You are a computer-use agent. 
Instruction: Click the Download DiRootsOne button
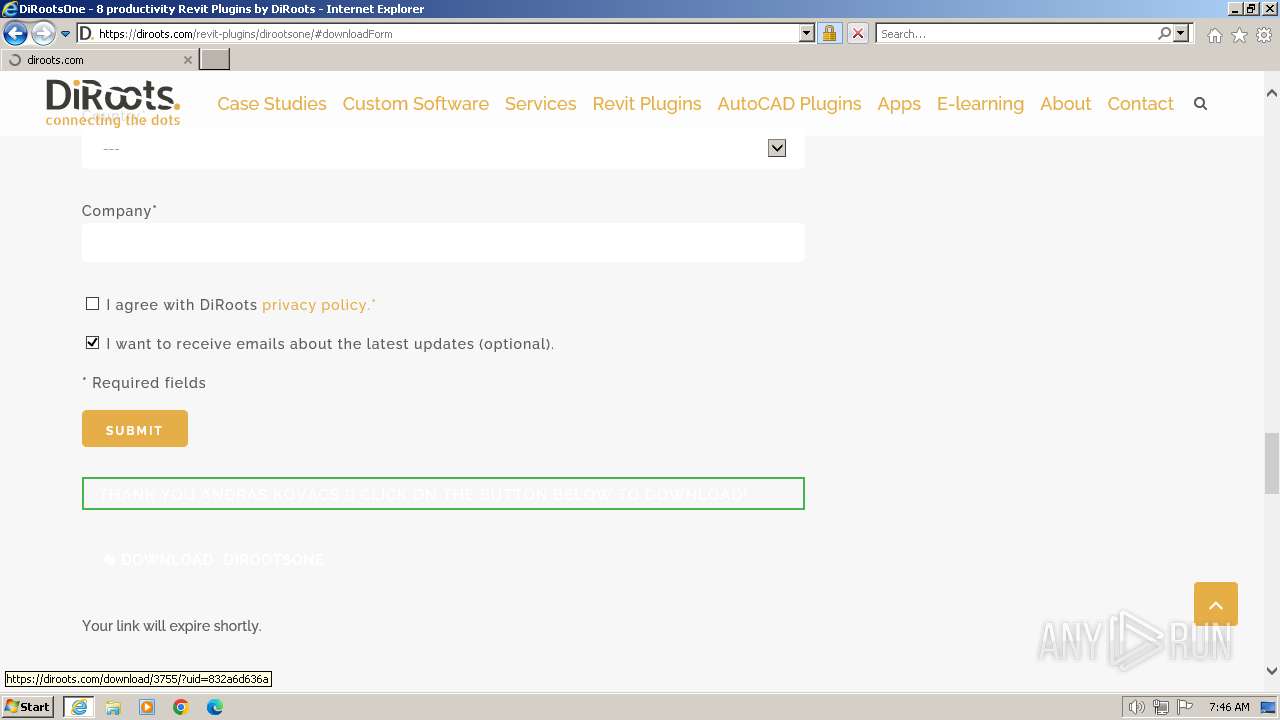point(214,560)
